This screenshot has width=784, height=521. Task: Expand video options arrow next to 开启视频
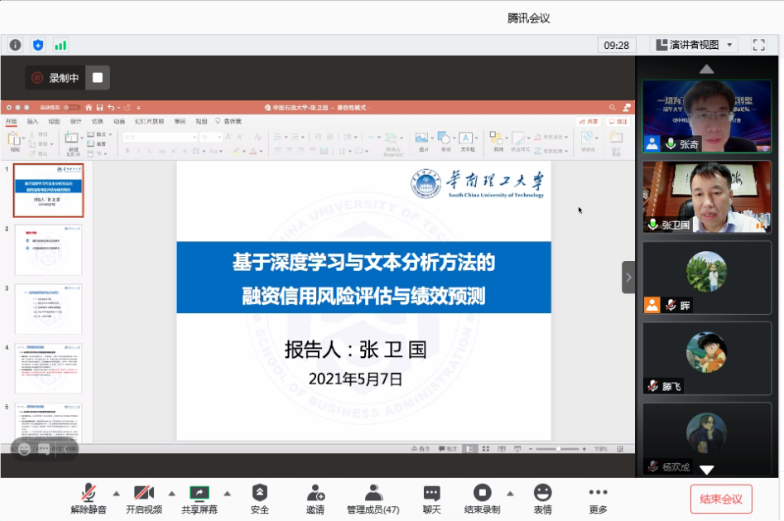[x=172, y=492]
